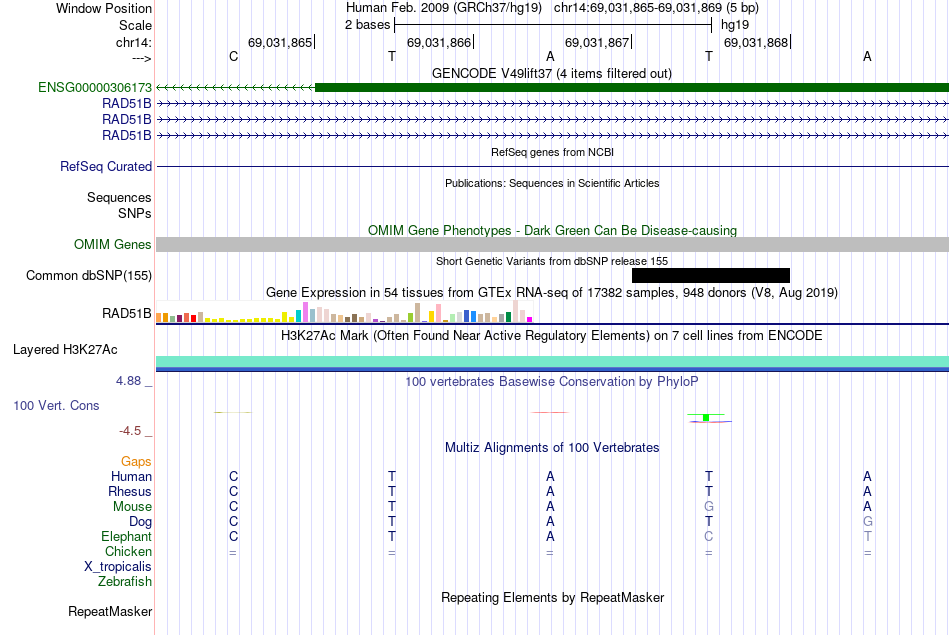This screenshot has width=950, height=635.
Task: Click the OMIM Genes track label
Action: (x=113, y=244)
